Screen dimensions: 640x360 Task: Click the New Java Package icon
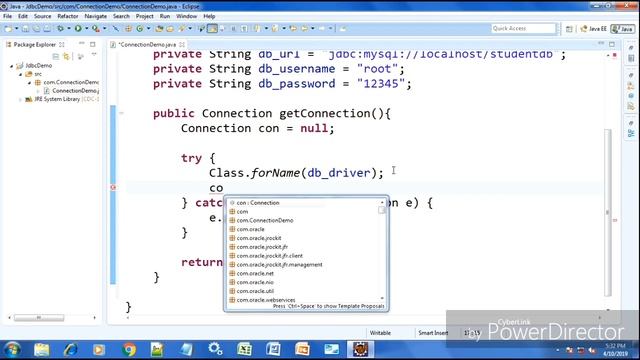[128, 29]
